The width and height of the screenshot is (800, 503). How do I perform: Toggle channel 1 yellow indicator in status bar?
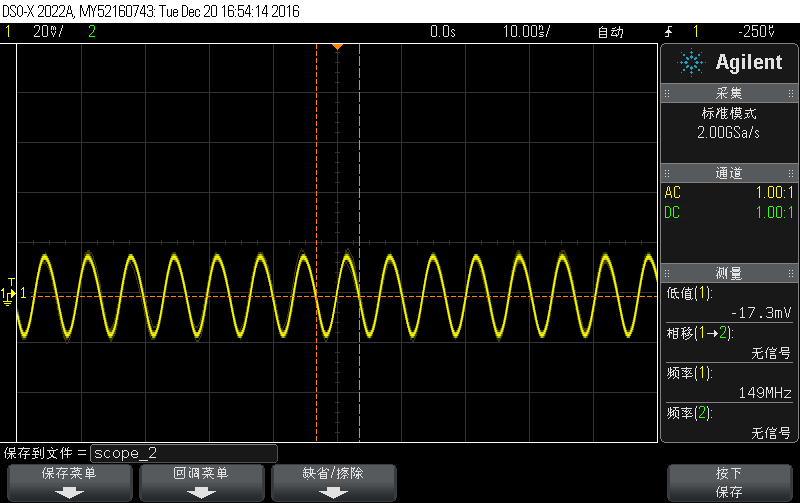coord(8,32)
